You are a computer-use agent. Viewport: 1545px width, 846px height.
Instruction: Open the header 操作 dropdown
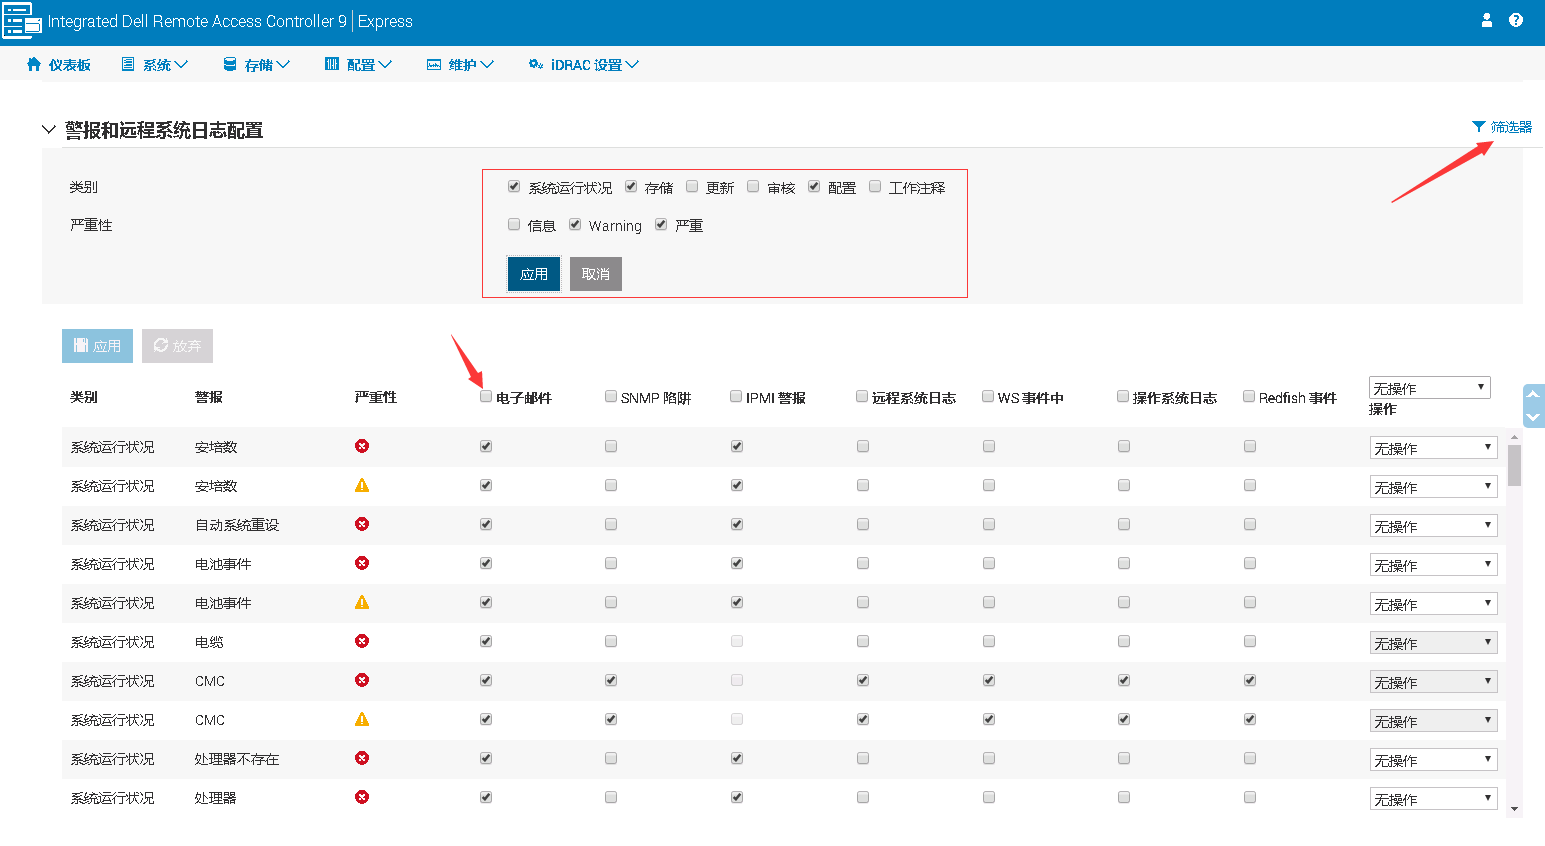click(1430, 387)
